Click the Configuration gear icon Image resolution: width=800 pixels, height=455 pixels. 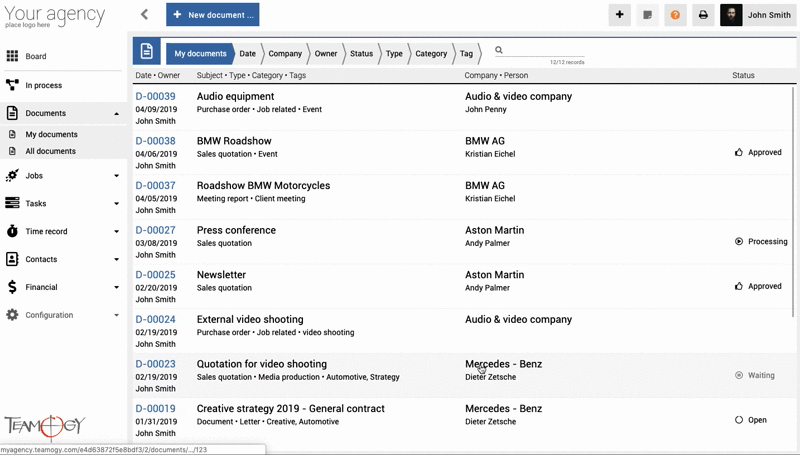pyautogui.click(x=12, y=315)
